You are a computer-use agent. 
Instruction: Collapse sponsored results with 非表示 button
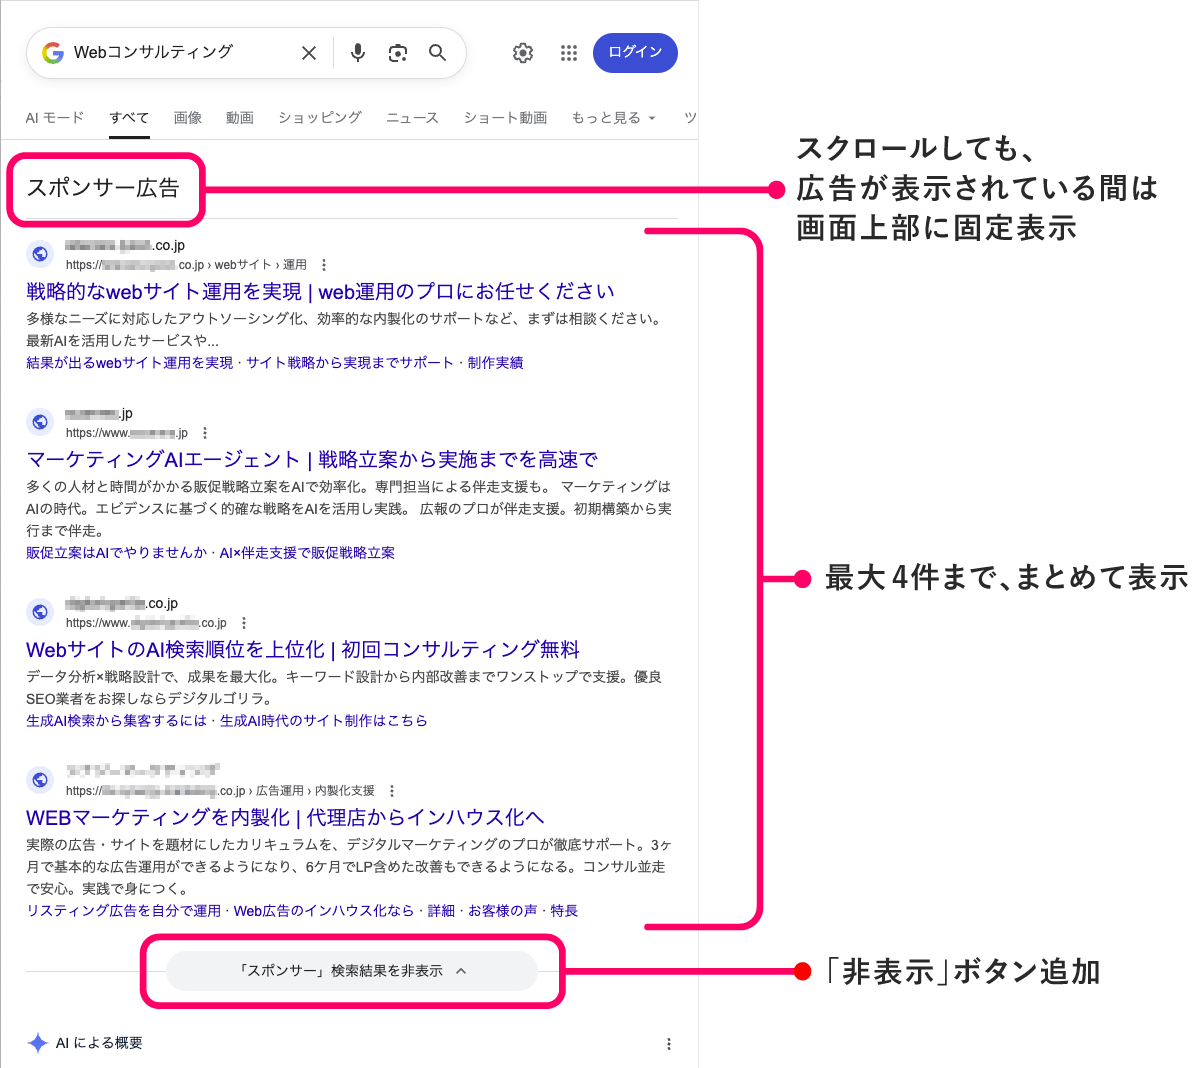pyautogui.click(x=352, y=971)
